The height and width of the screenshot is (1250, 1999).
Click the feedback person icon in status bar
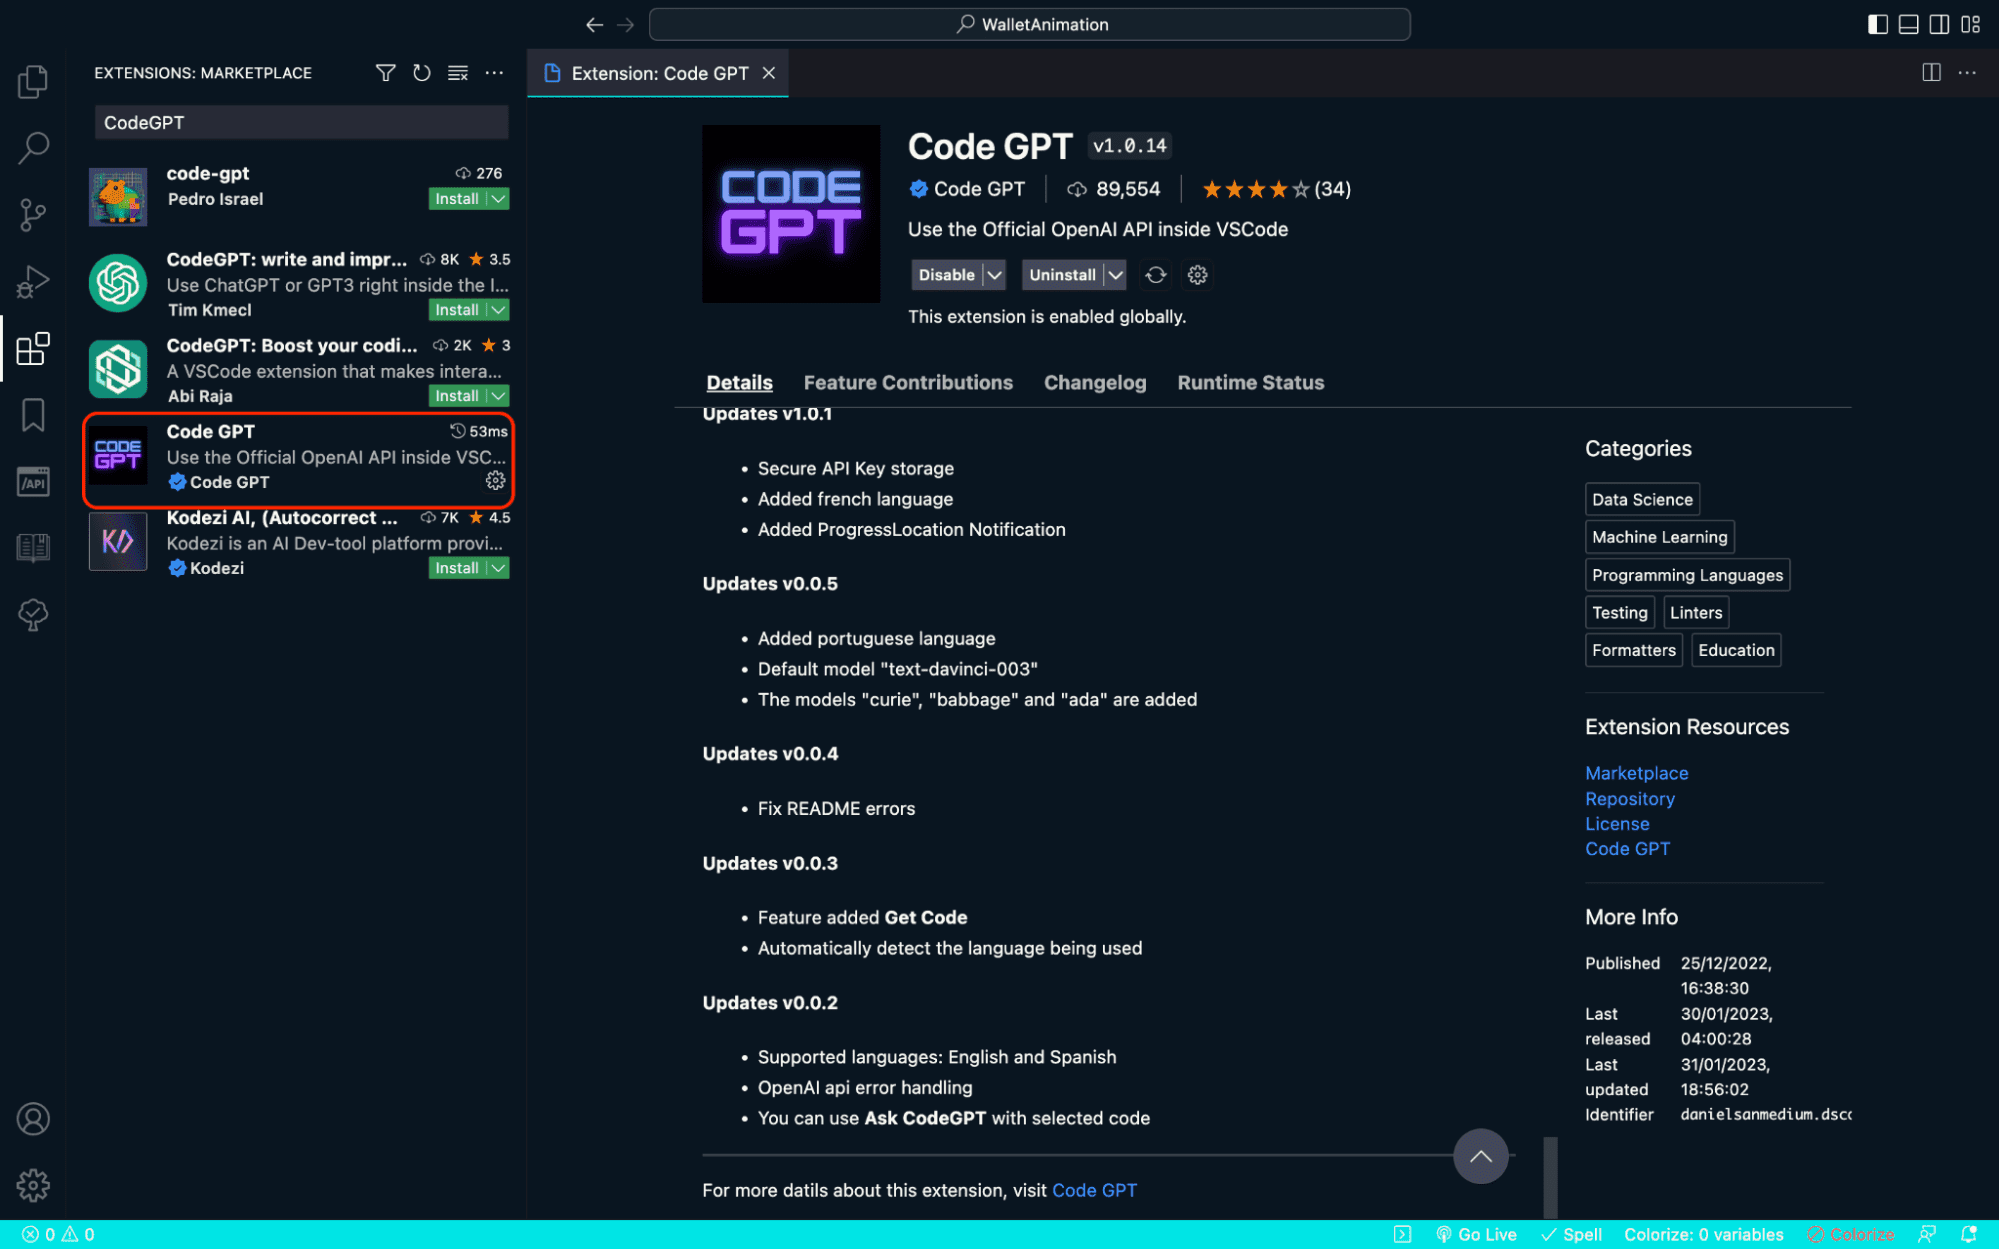click(x=1927, y=1235)
